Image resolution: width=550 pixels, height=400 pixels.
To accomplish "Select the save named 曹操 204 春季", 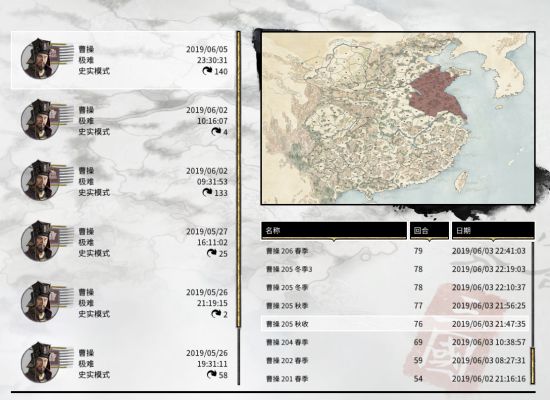I will click(395, 342).
